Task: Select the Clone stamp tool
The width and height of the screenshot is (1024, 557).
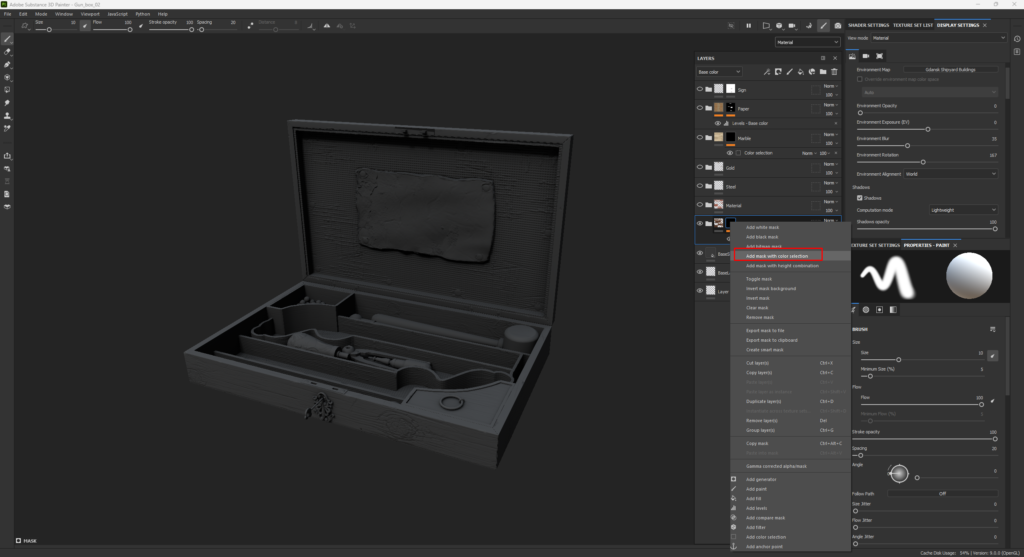Action: [x=8, y=115]
